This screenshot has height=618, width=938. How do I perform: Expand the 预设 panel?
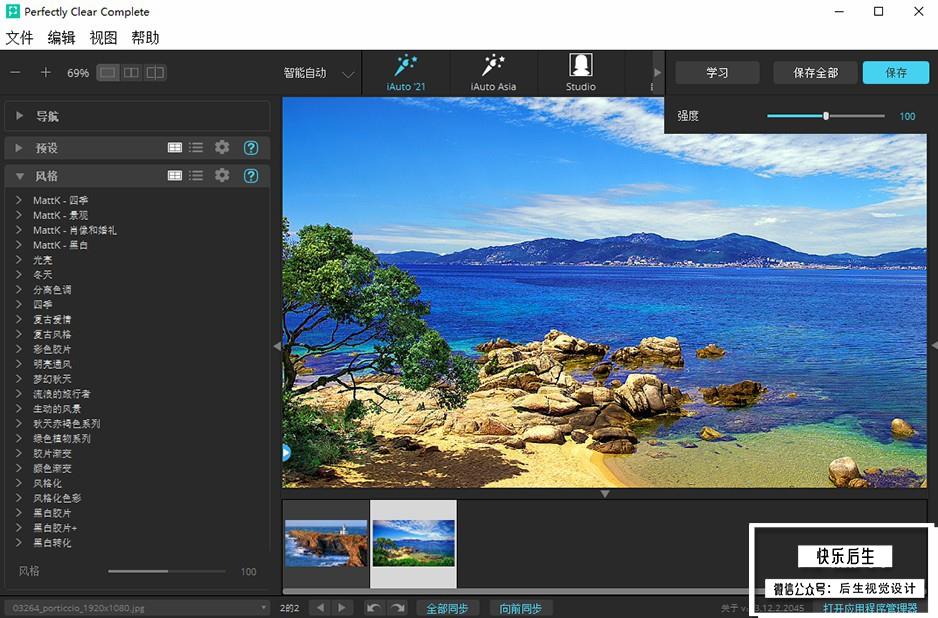tap(19, 148)
